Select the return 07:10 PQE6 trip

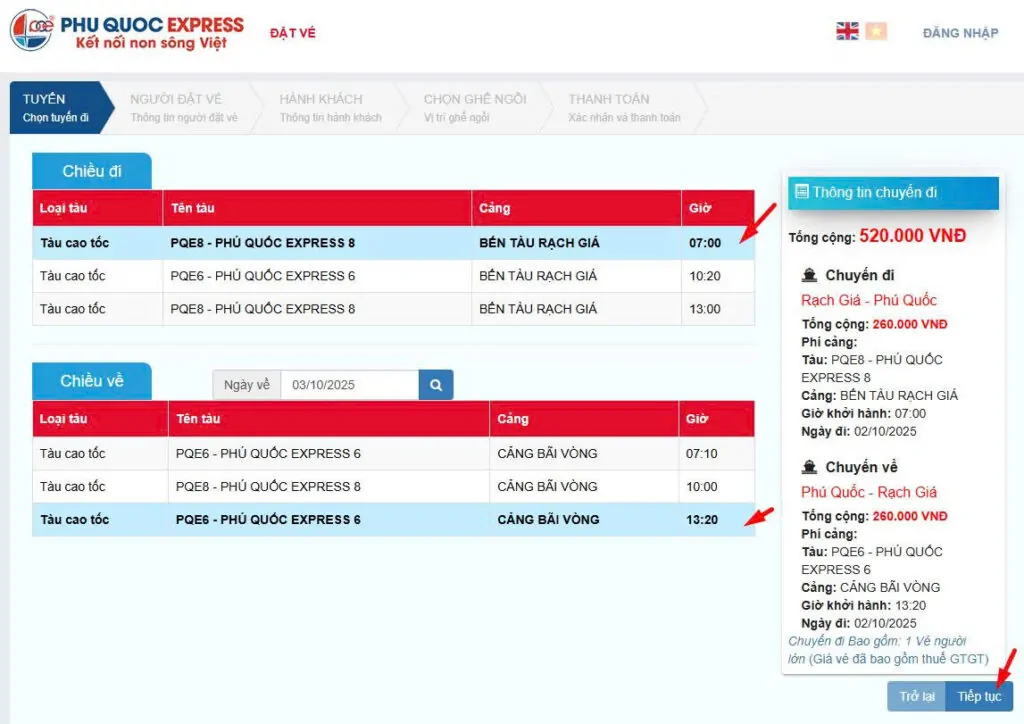pyautogui.click(x=394, y=453)
